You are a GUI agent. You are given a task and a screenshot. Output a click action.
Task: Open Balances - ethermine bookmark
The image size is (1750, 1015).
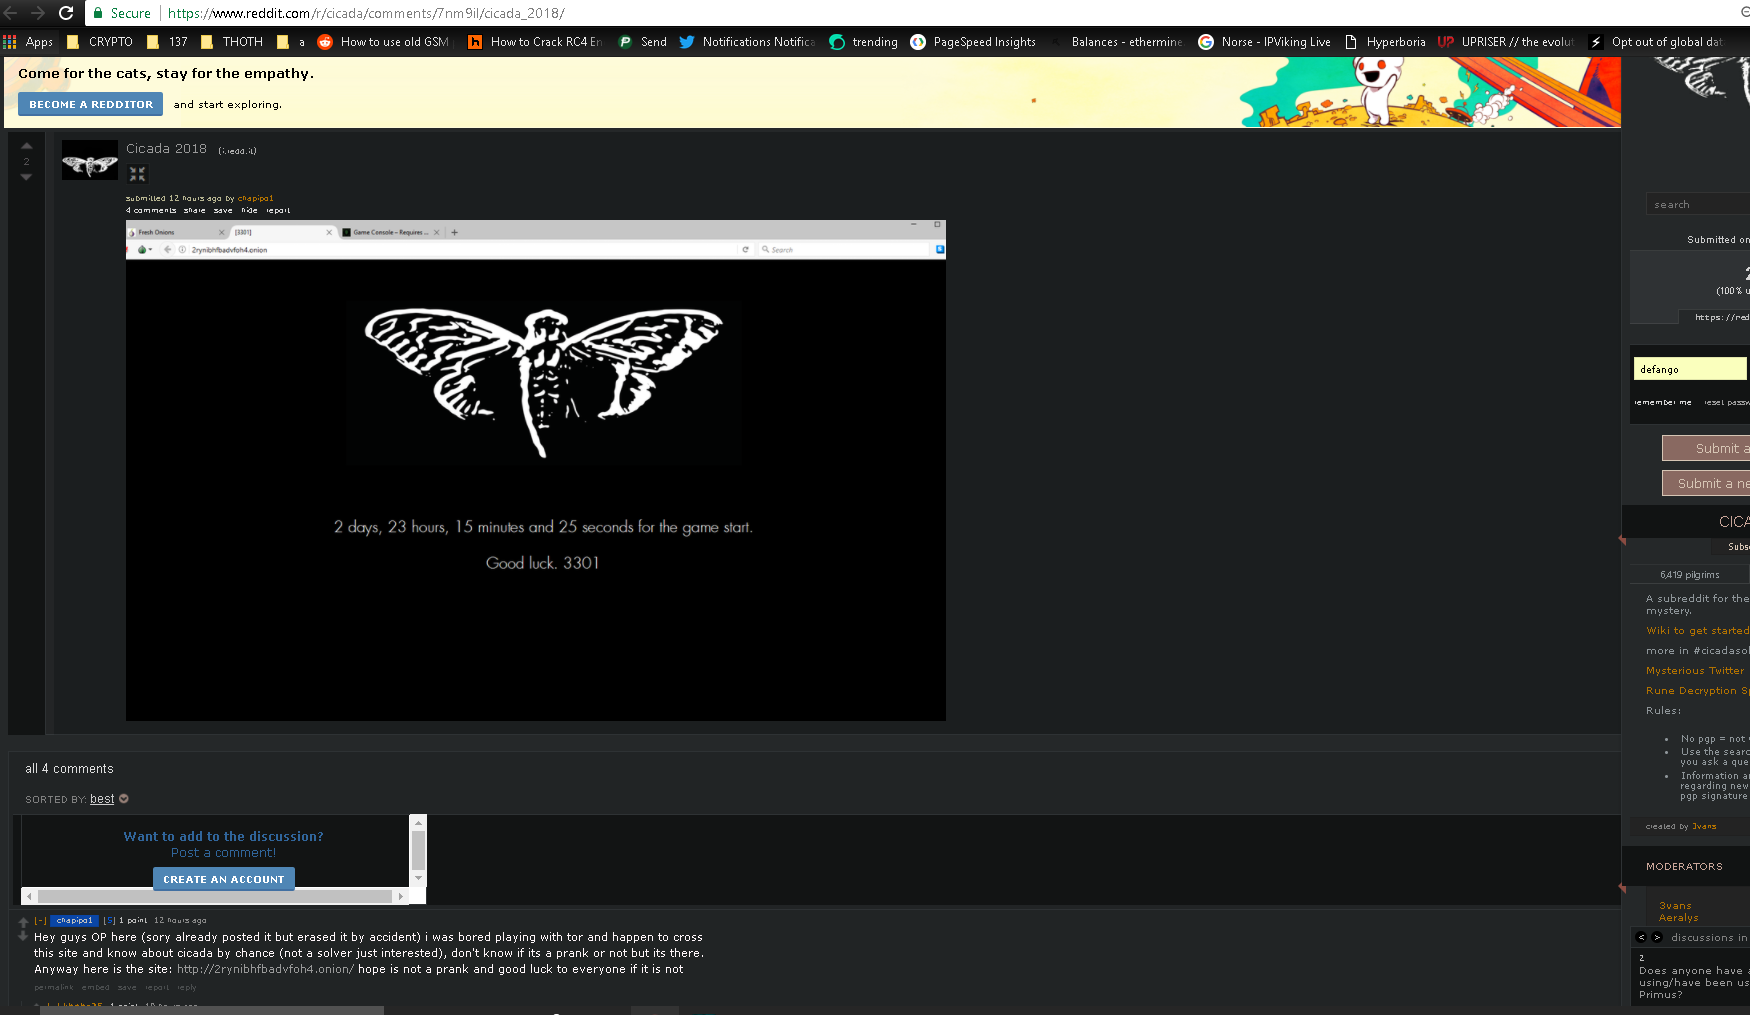1116,42
